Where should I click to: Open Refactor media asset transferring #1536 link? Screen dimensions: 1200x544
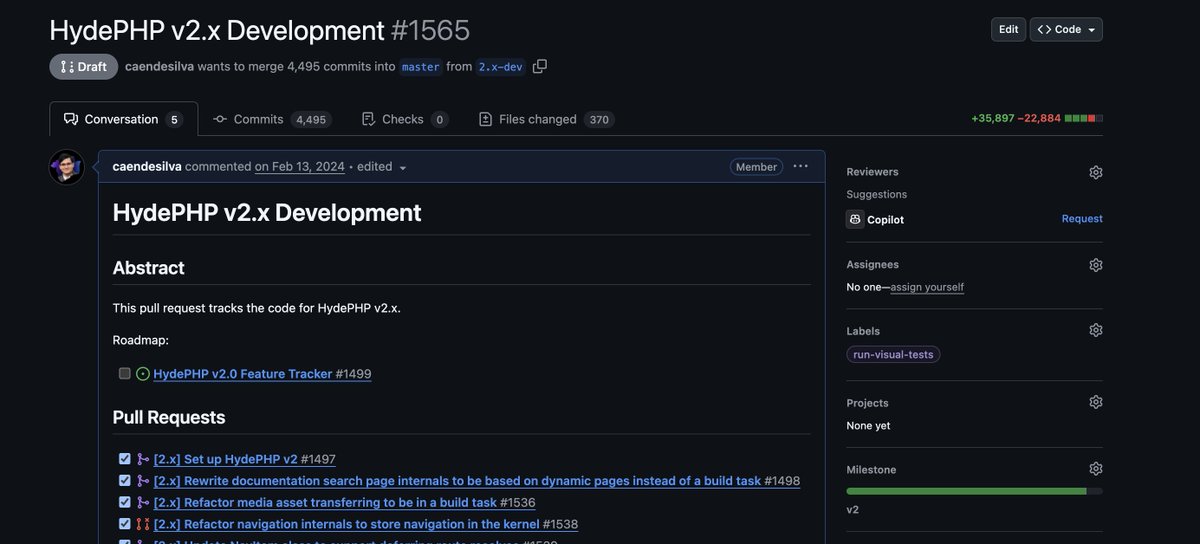click(344, 502)
